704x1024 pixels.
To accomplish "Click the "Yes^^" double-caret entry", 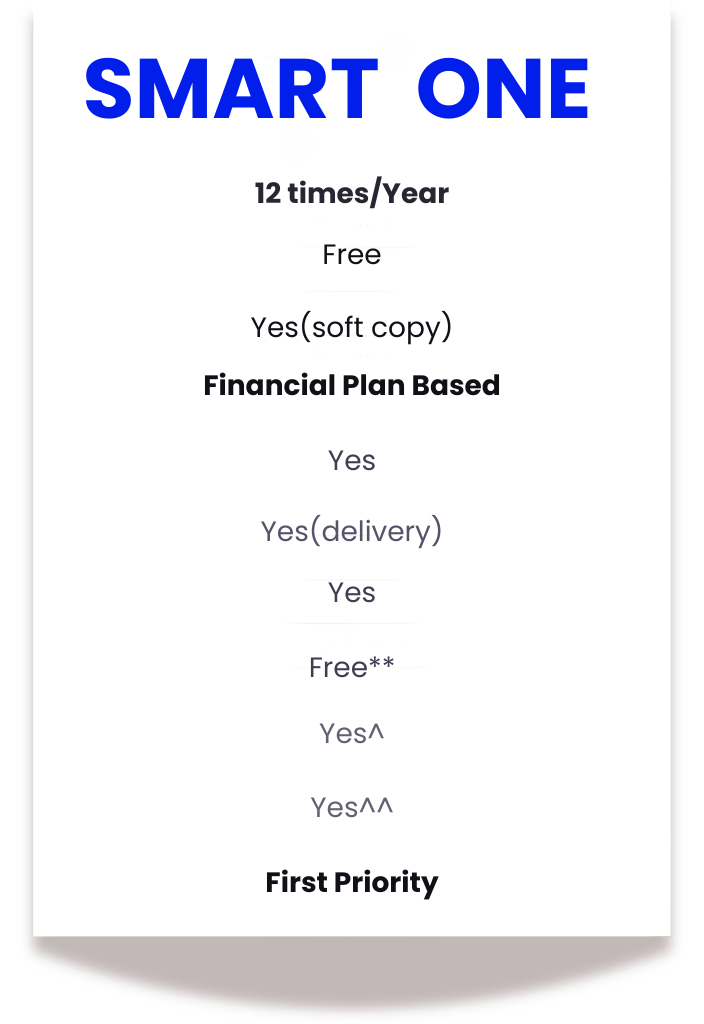I will pos(352,807).
